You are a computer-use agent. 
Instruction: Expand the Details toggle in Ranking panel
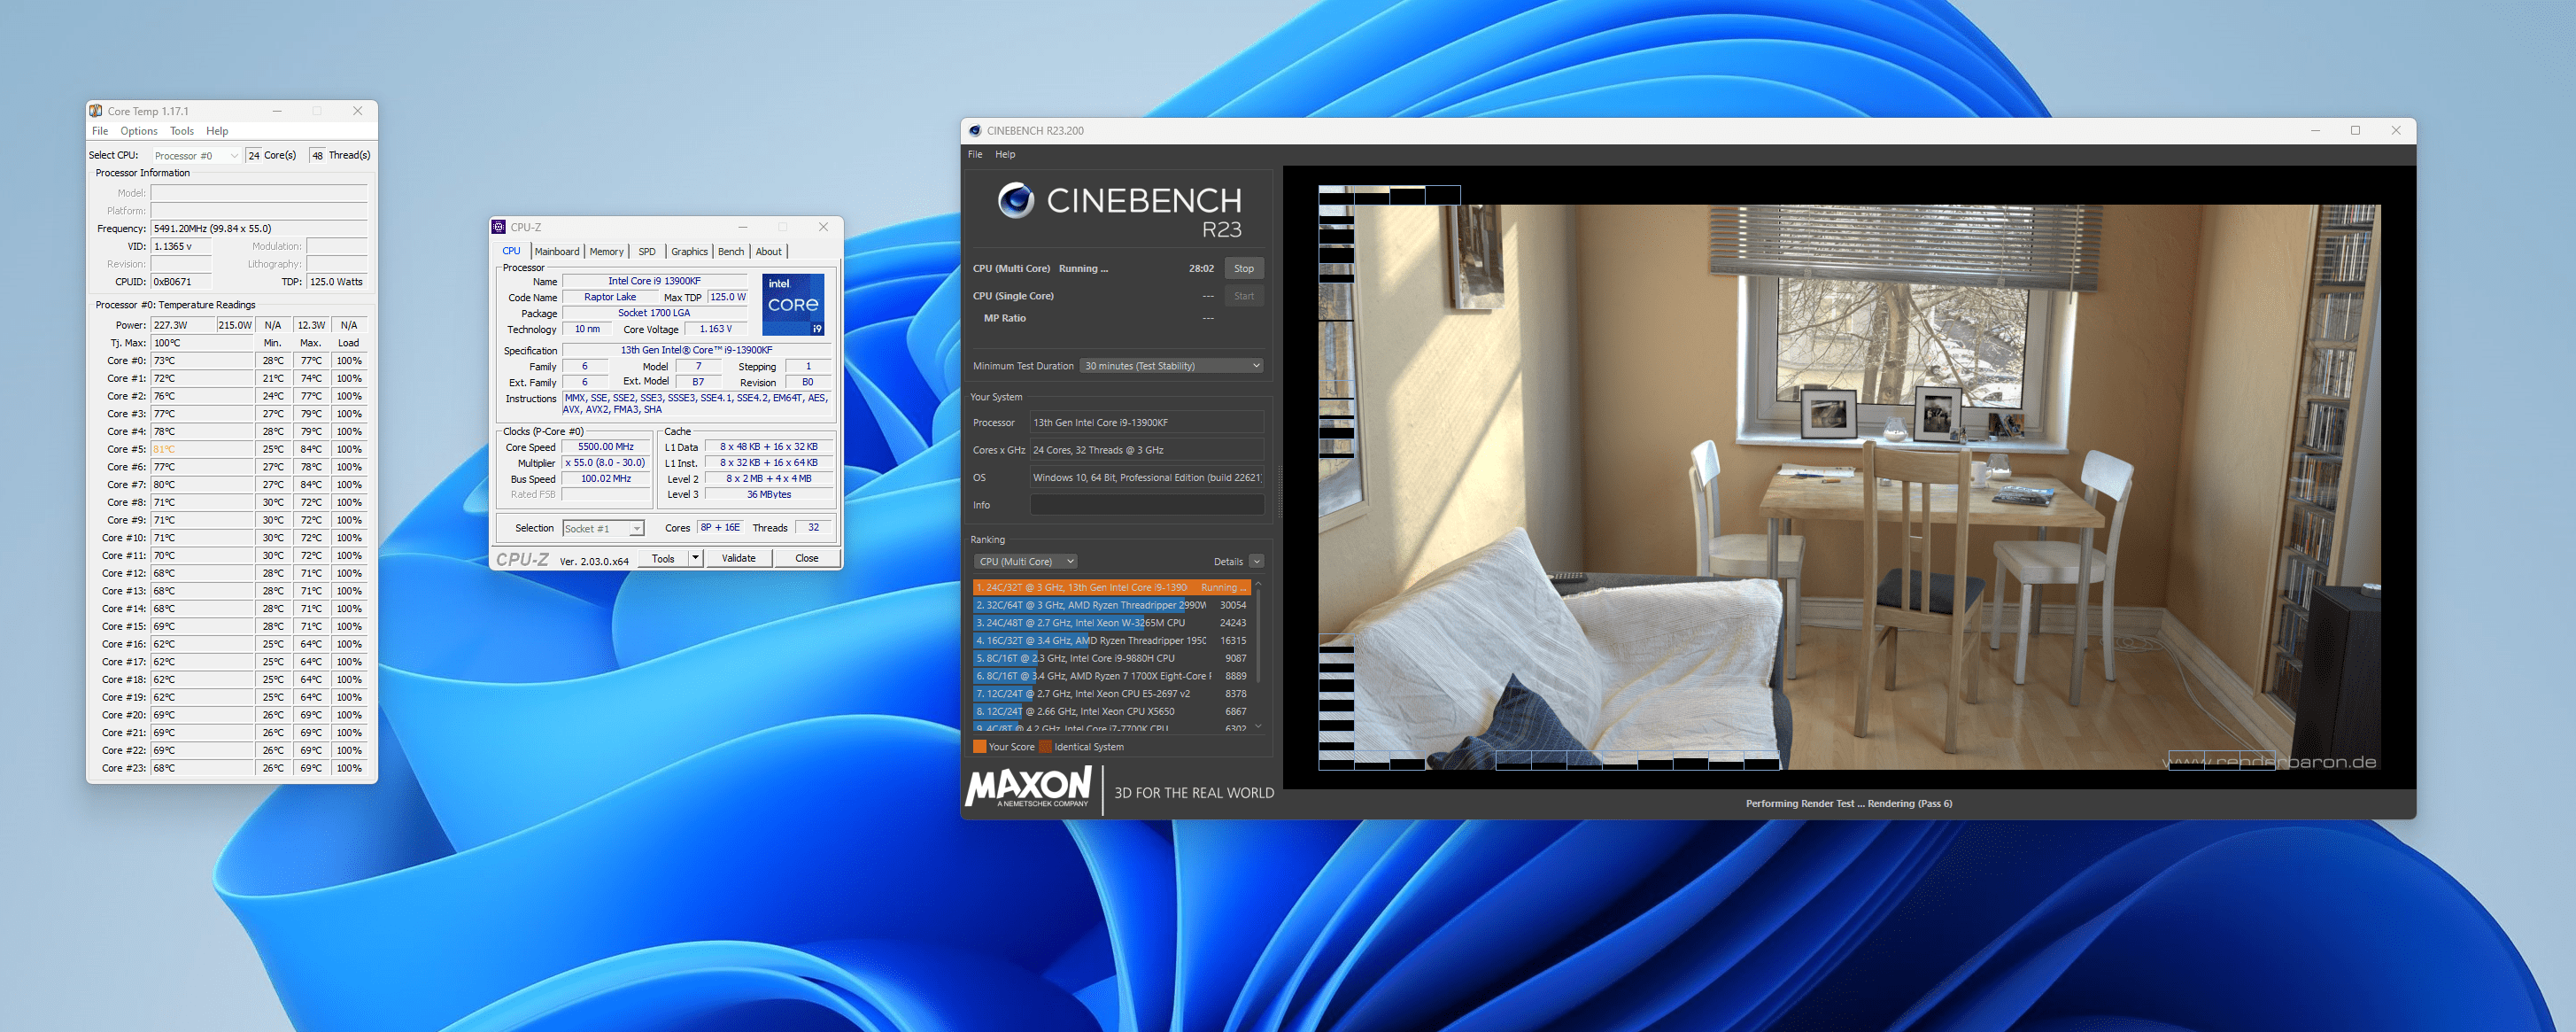(x=1257, y=561)
